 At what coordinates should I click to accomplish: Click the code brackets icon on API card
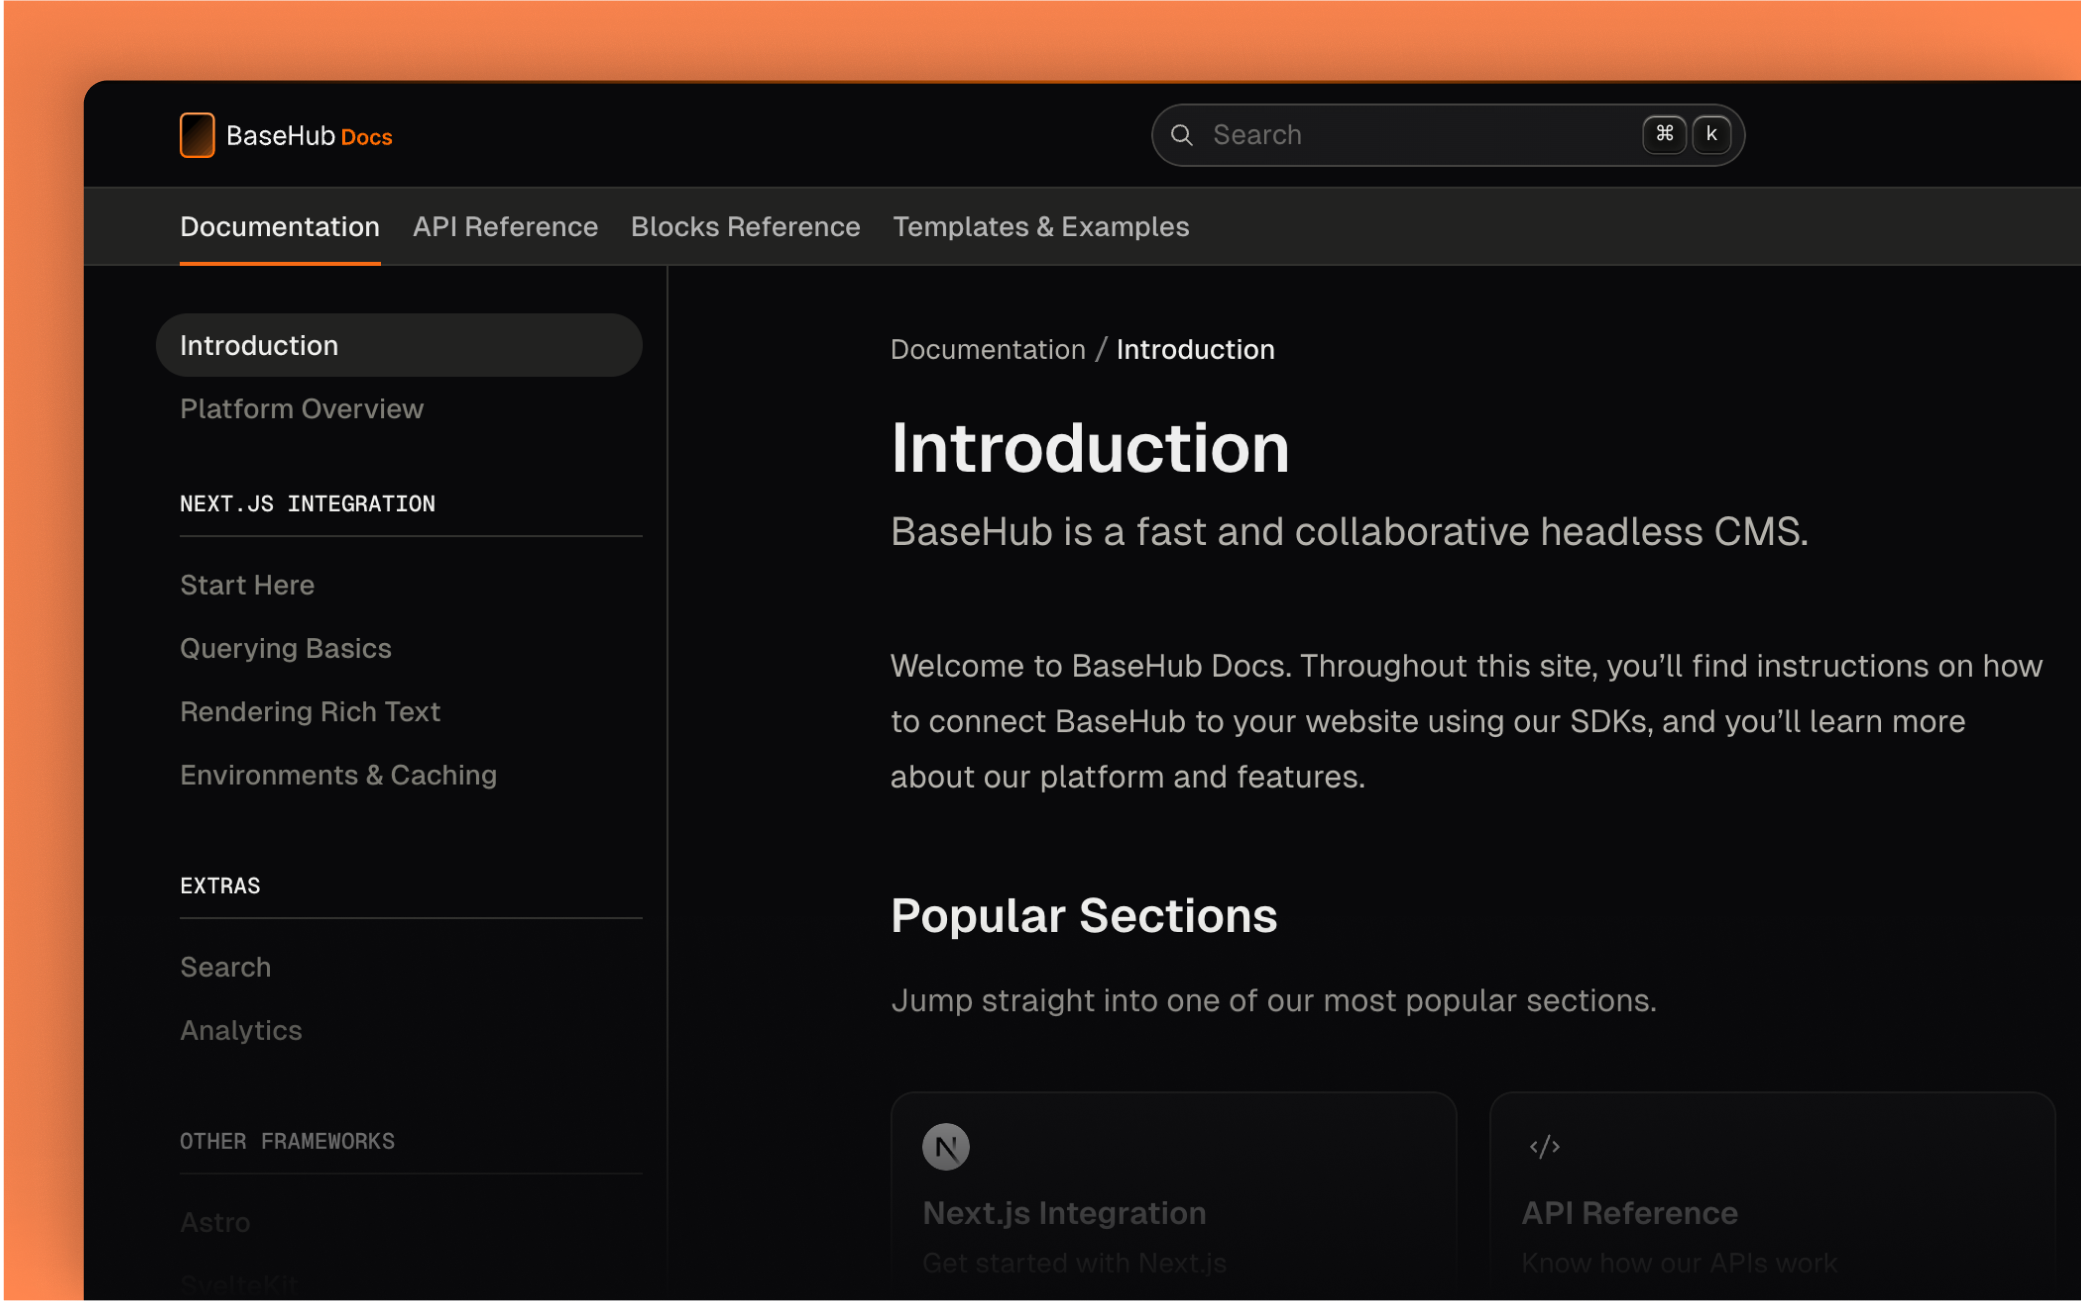1544,1146
